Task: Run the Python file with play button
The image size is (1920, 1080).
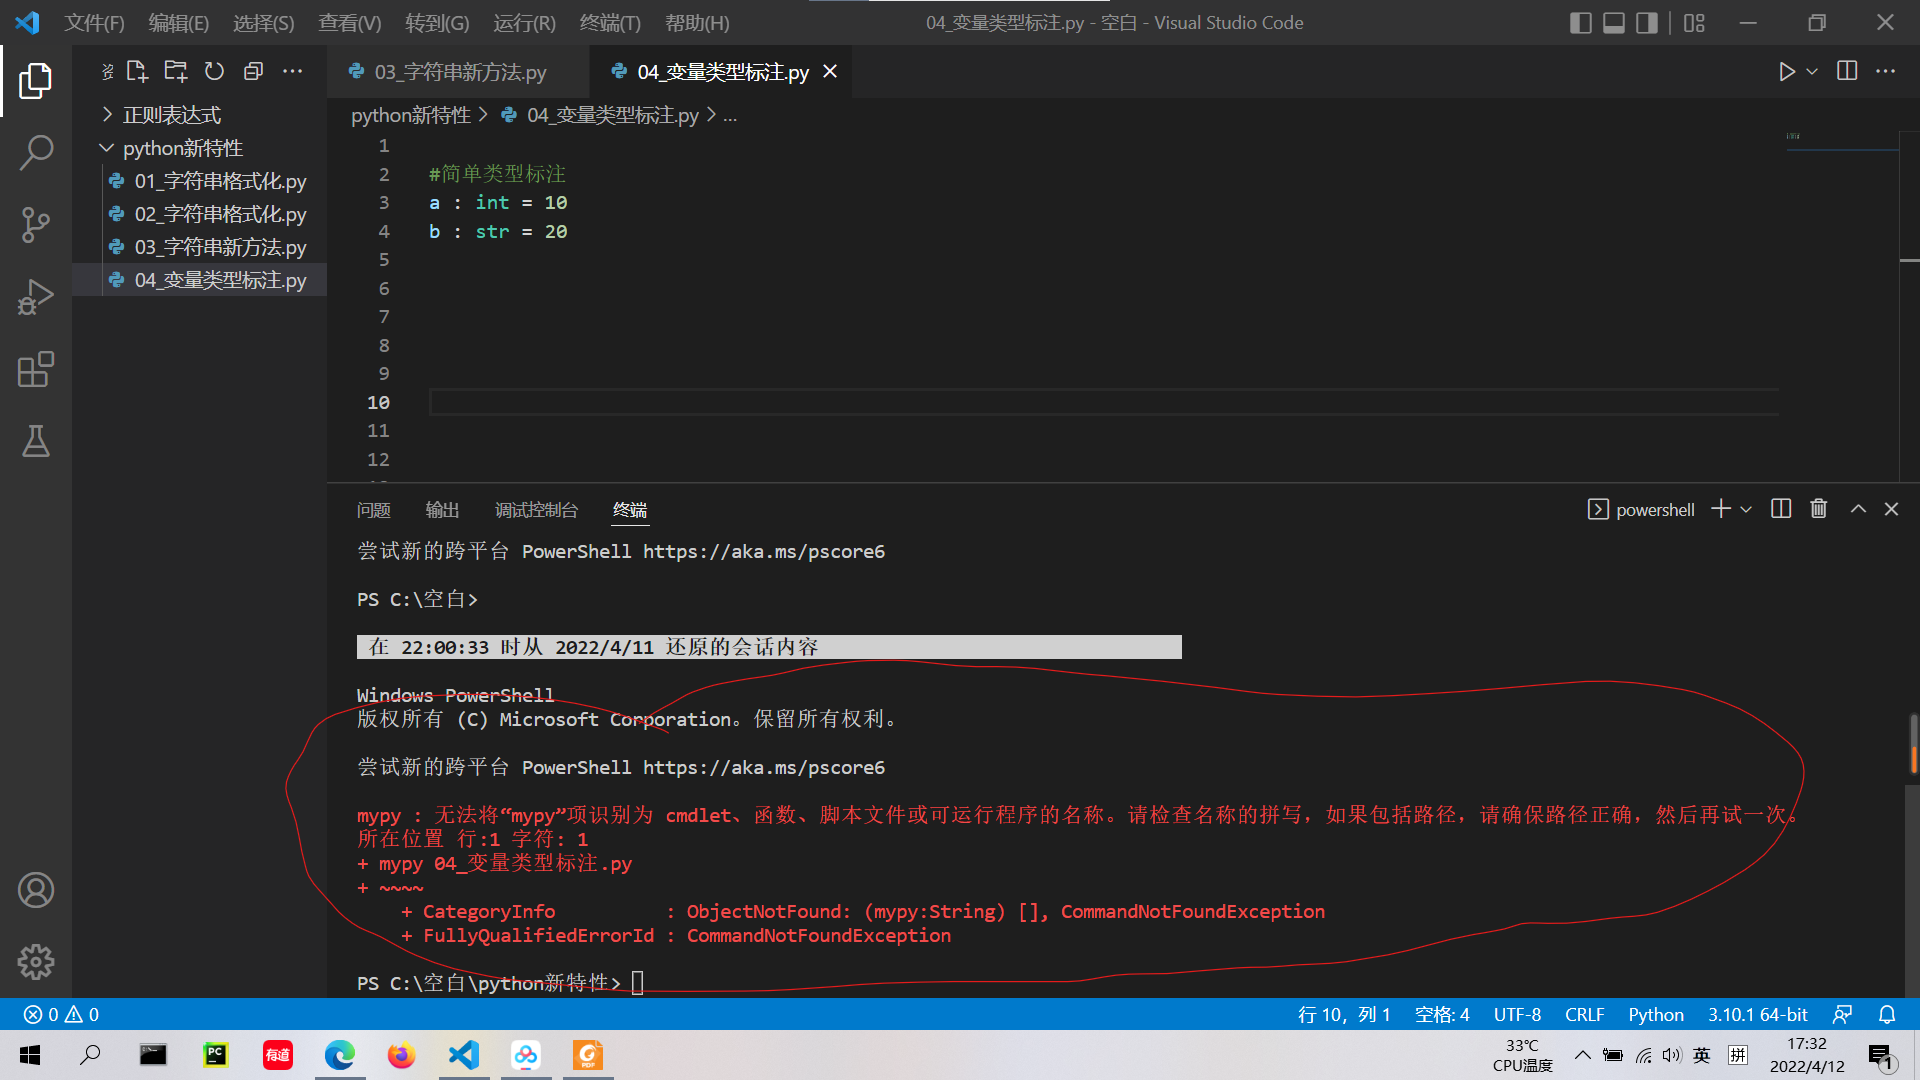Action: pos(1786,71)
